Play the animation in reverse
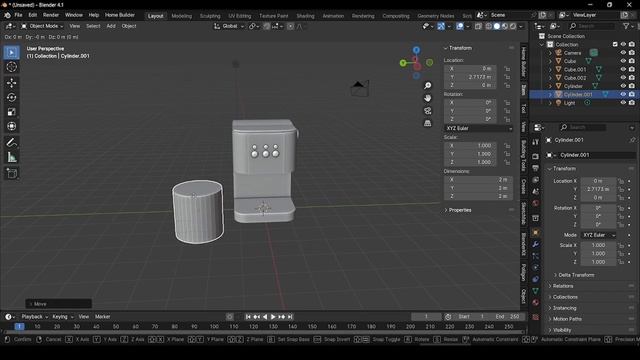640x360 pixels. [265, 317]
